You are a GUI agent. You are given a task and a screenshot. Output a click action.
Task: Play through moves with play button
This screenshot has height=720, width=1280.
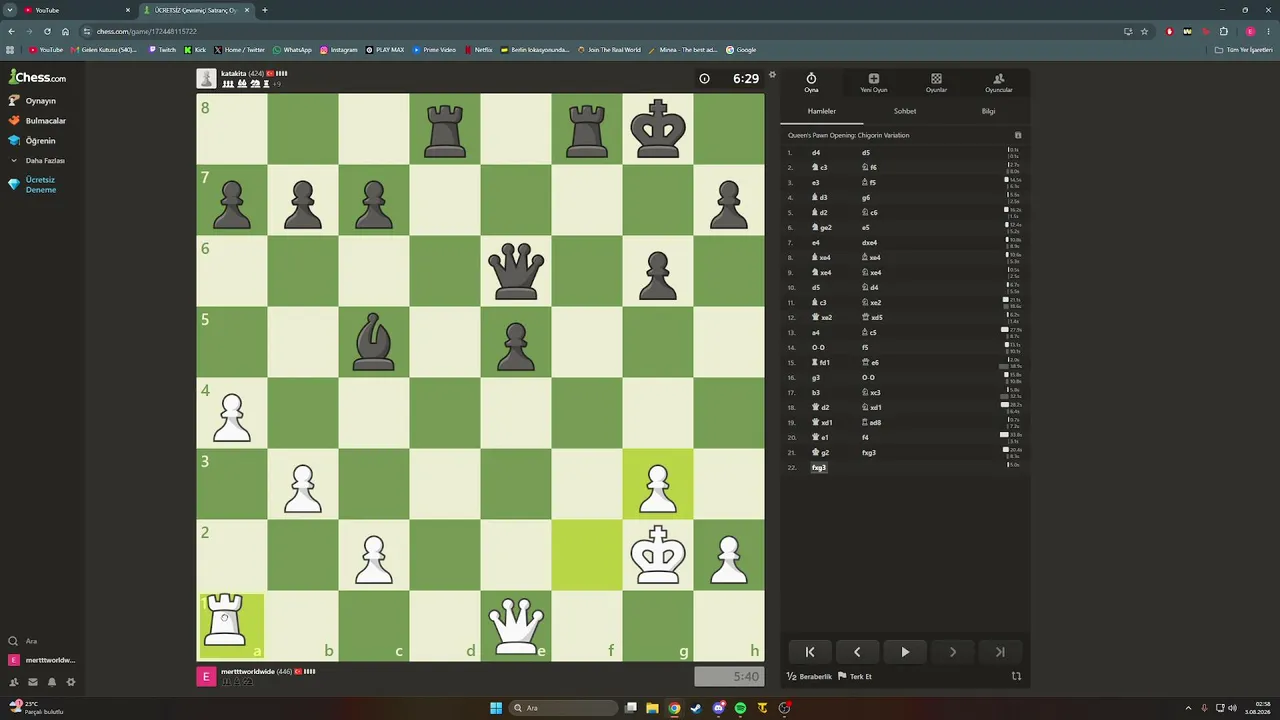click(905, 652)
